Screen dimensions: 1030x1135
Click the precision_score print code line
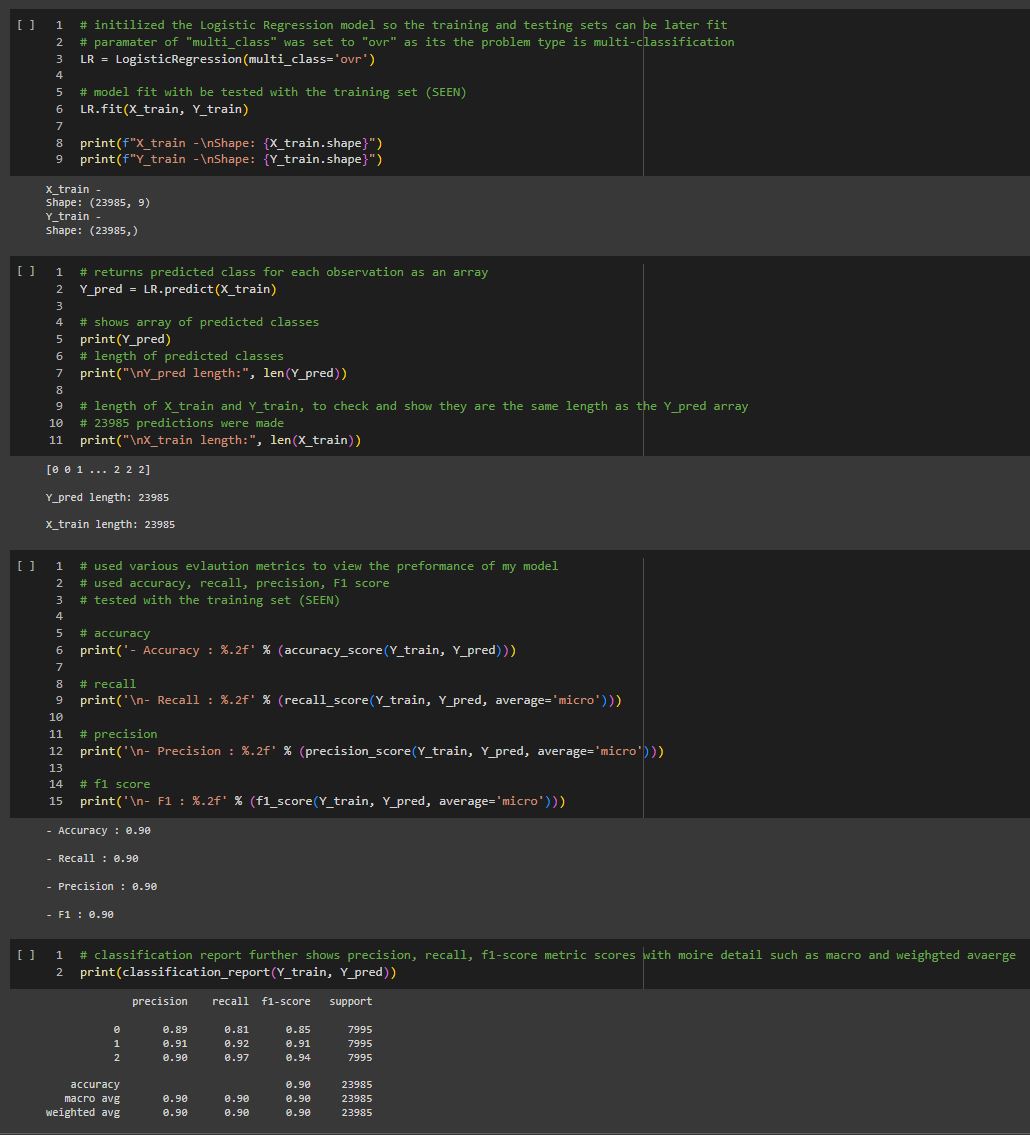[372, 751]
